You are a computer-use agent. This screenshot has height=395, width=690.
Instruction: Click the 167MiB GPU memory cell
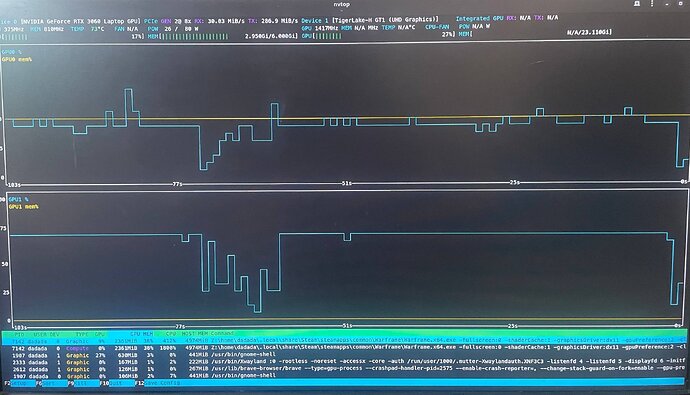[128, 362]
